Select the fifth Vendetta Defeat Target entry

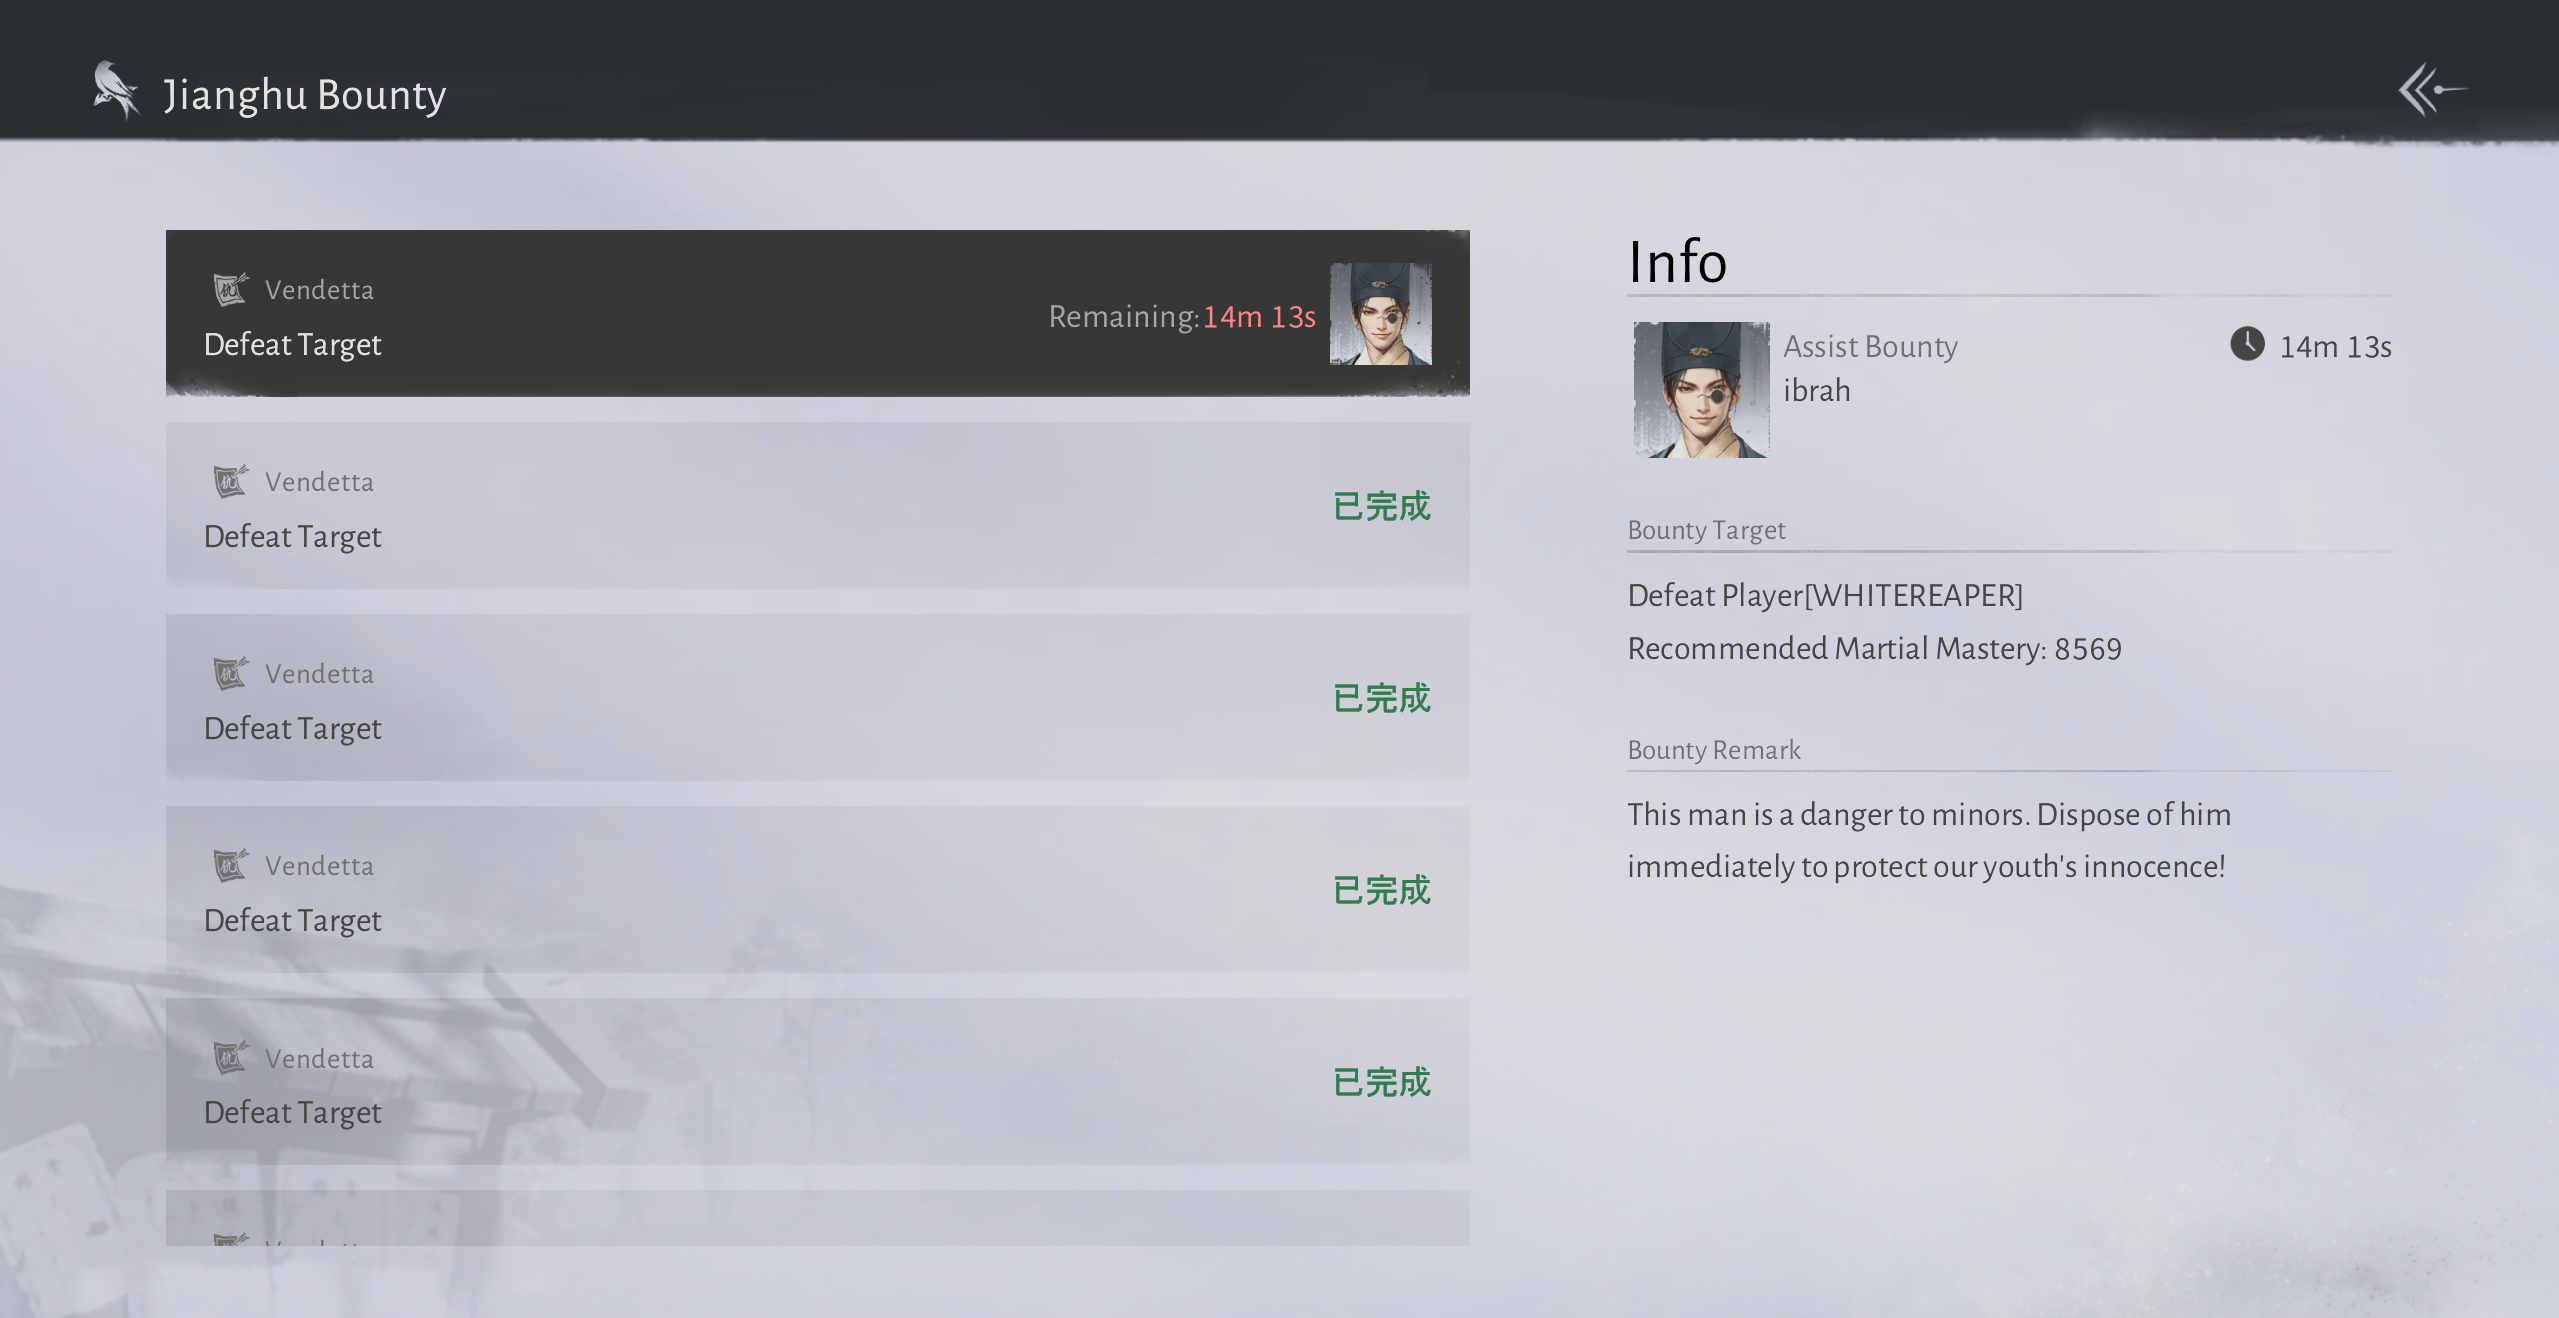coord(817,1081)
